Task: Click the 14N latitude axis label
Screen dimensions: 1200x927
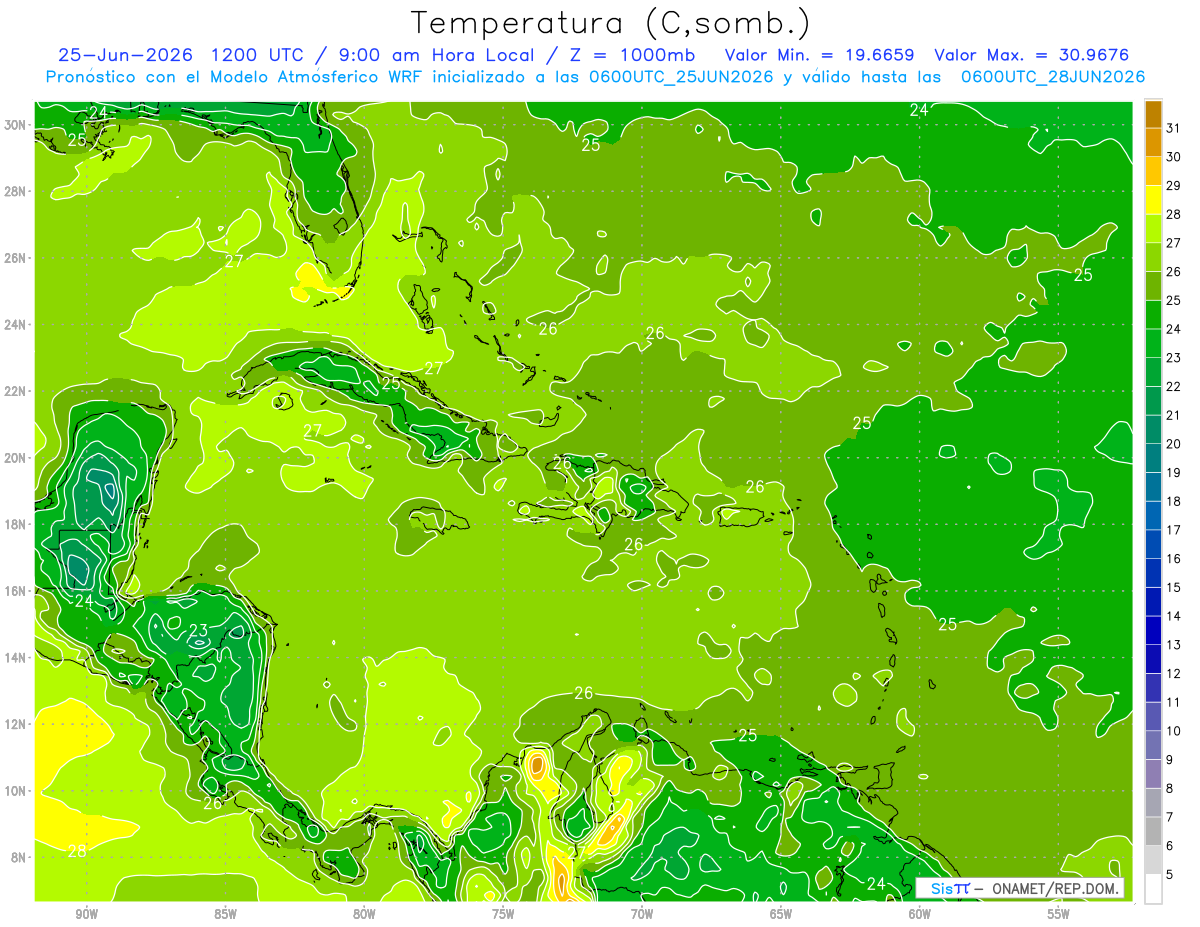Action: (x=17, y=657)
